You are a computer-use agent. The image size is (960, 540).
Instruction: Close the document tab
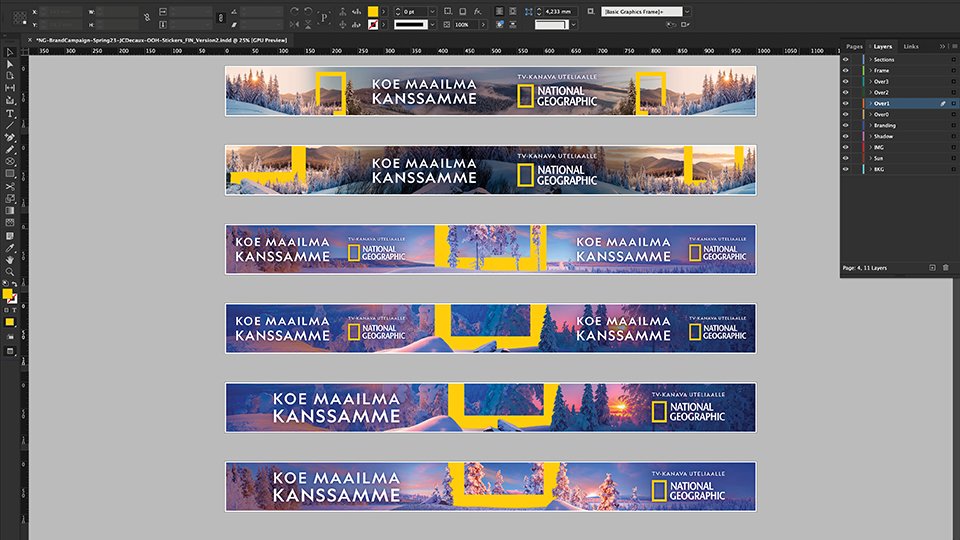29,40
